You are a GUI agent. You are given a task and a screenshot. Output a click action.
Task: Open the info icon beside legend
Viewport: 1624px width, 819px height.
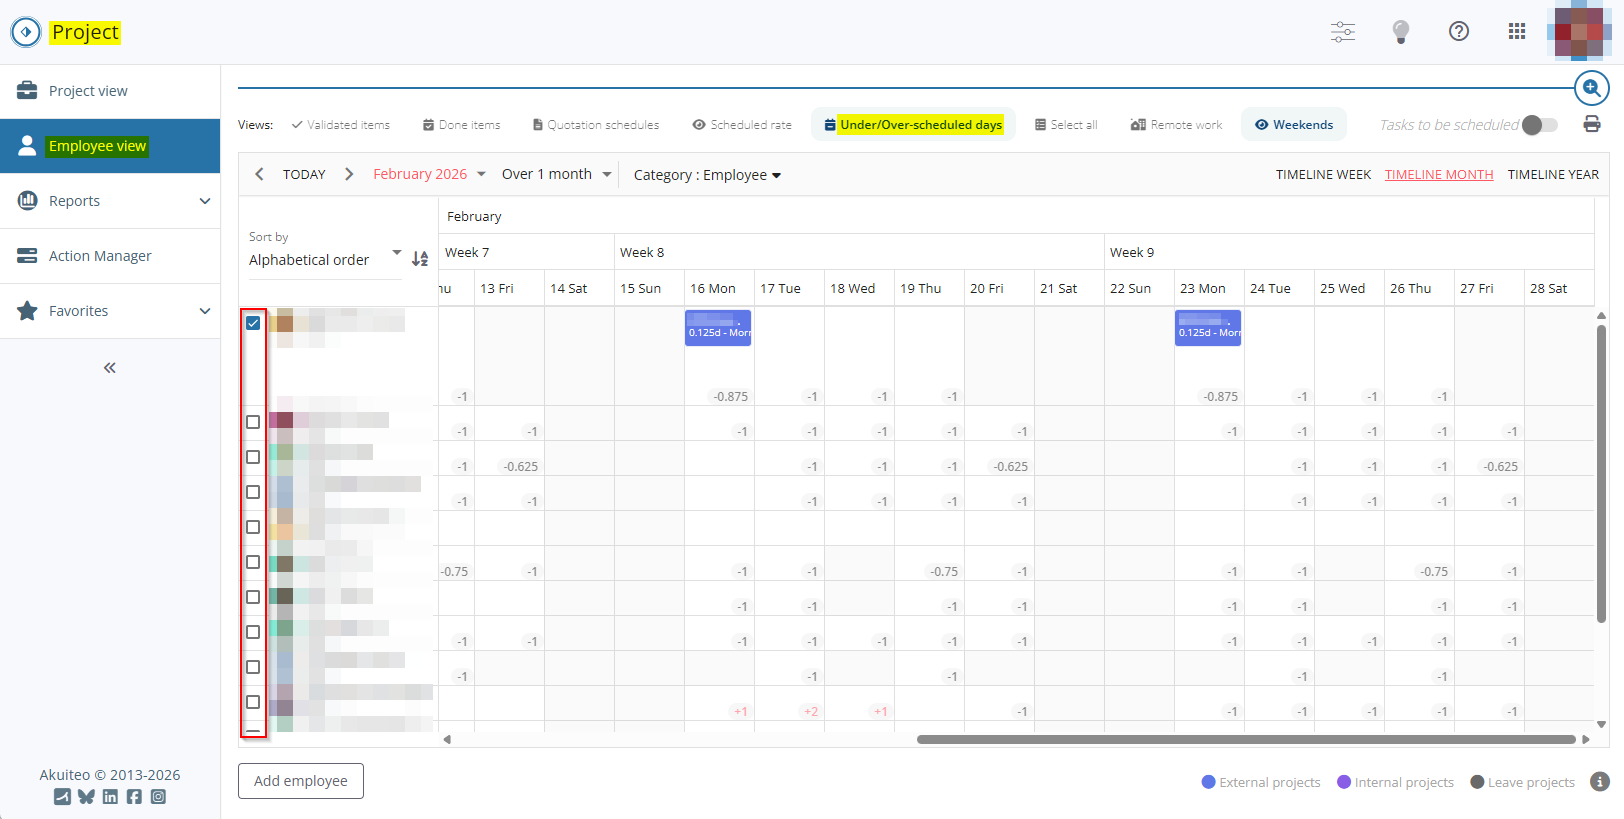(1600, 782)
